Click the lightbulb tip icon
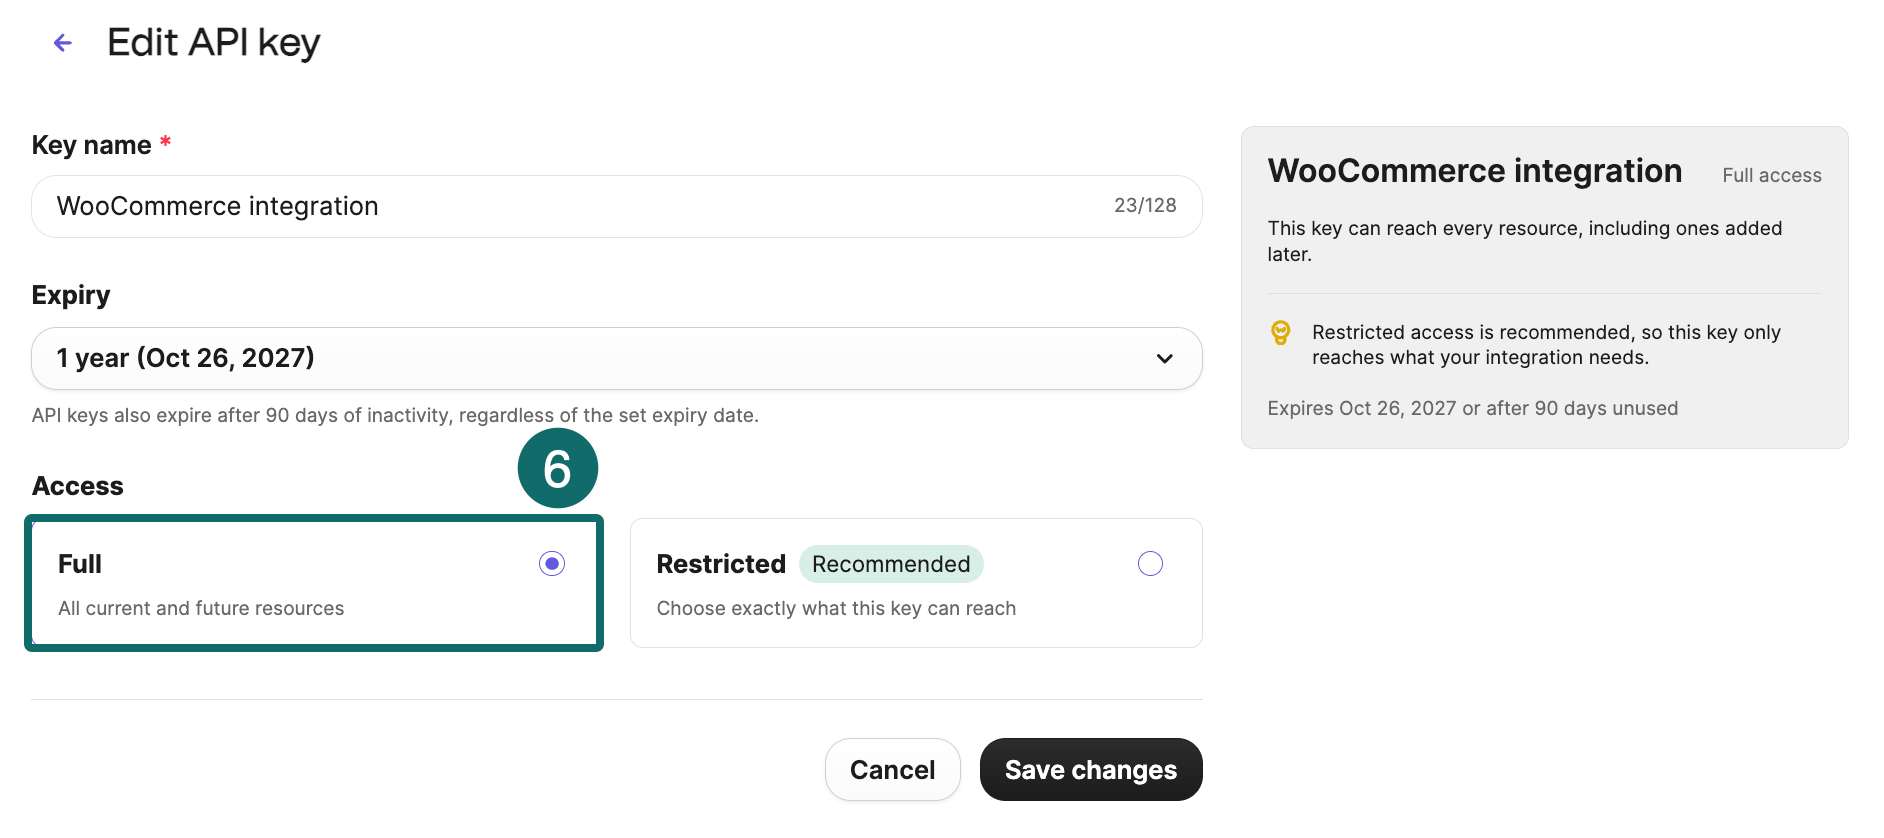Image resolution: width=1884 pixels, height=838 pixels. [1280, 333]
